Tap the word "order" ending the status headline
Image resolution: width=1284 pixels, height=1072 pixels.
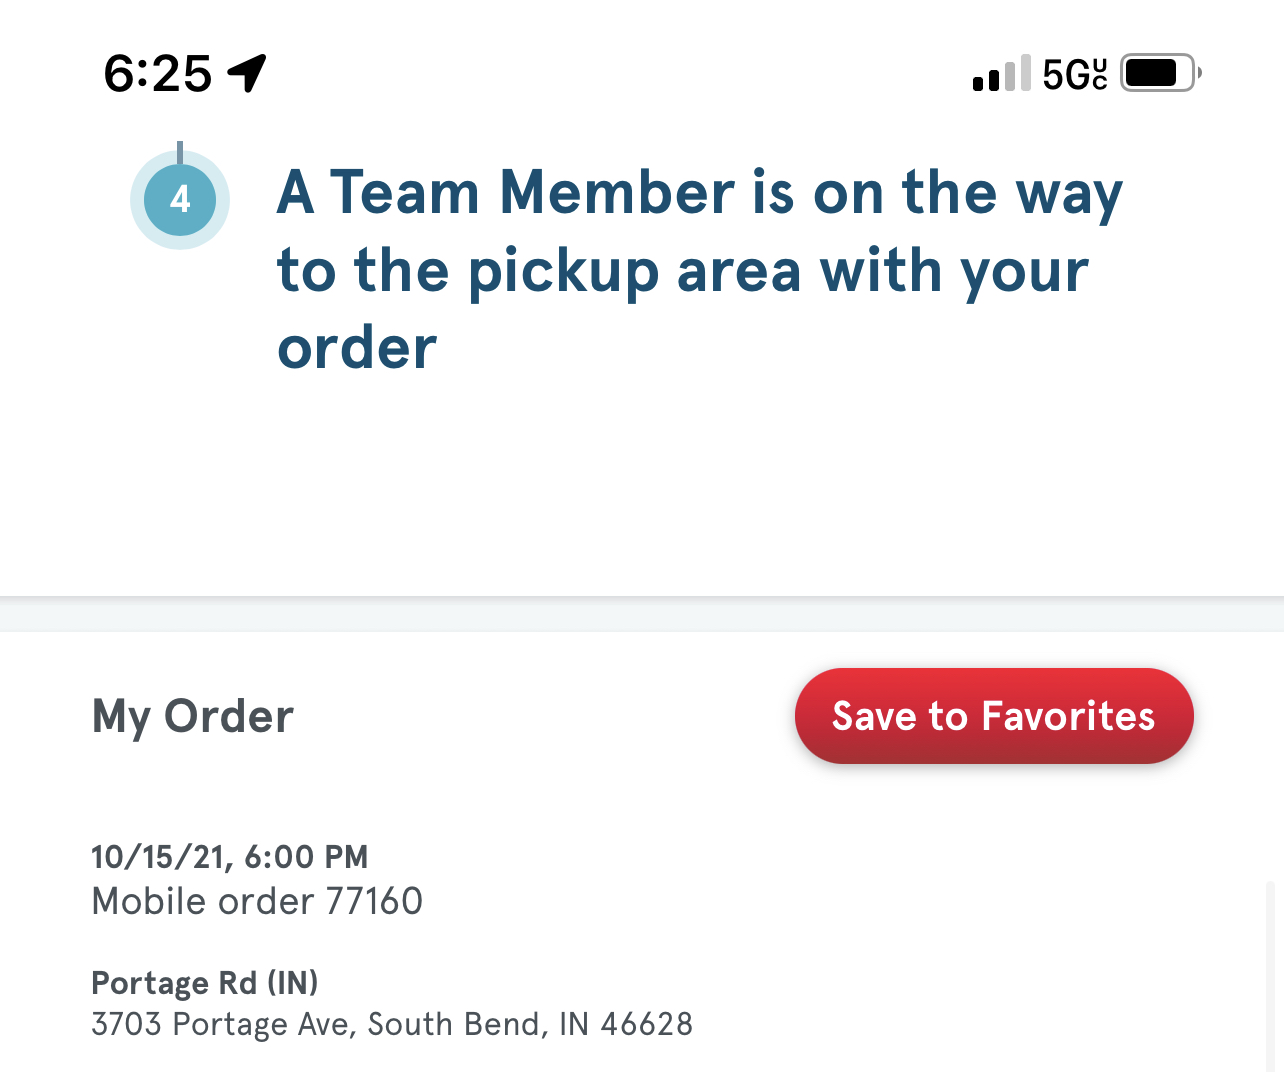357,349
